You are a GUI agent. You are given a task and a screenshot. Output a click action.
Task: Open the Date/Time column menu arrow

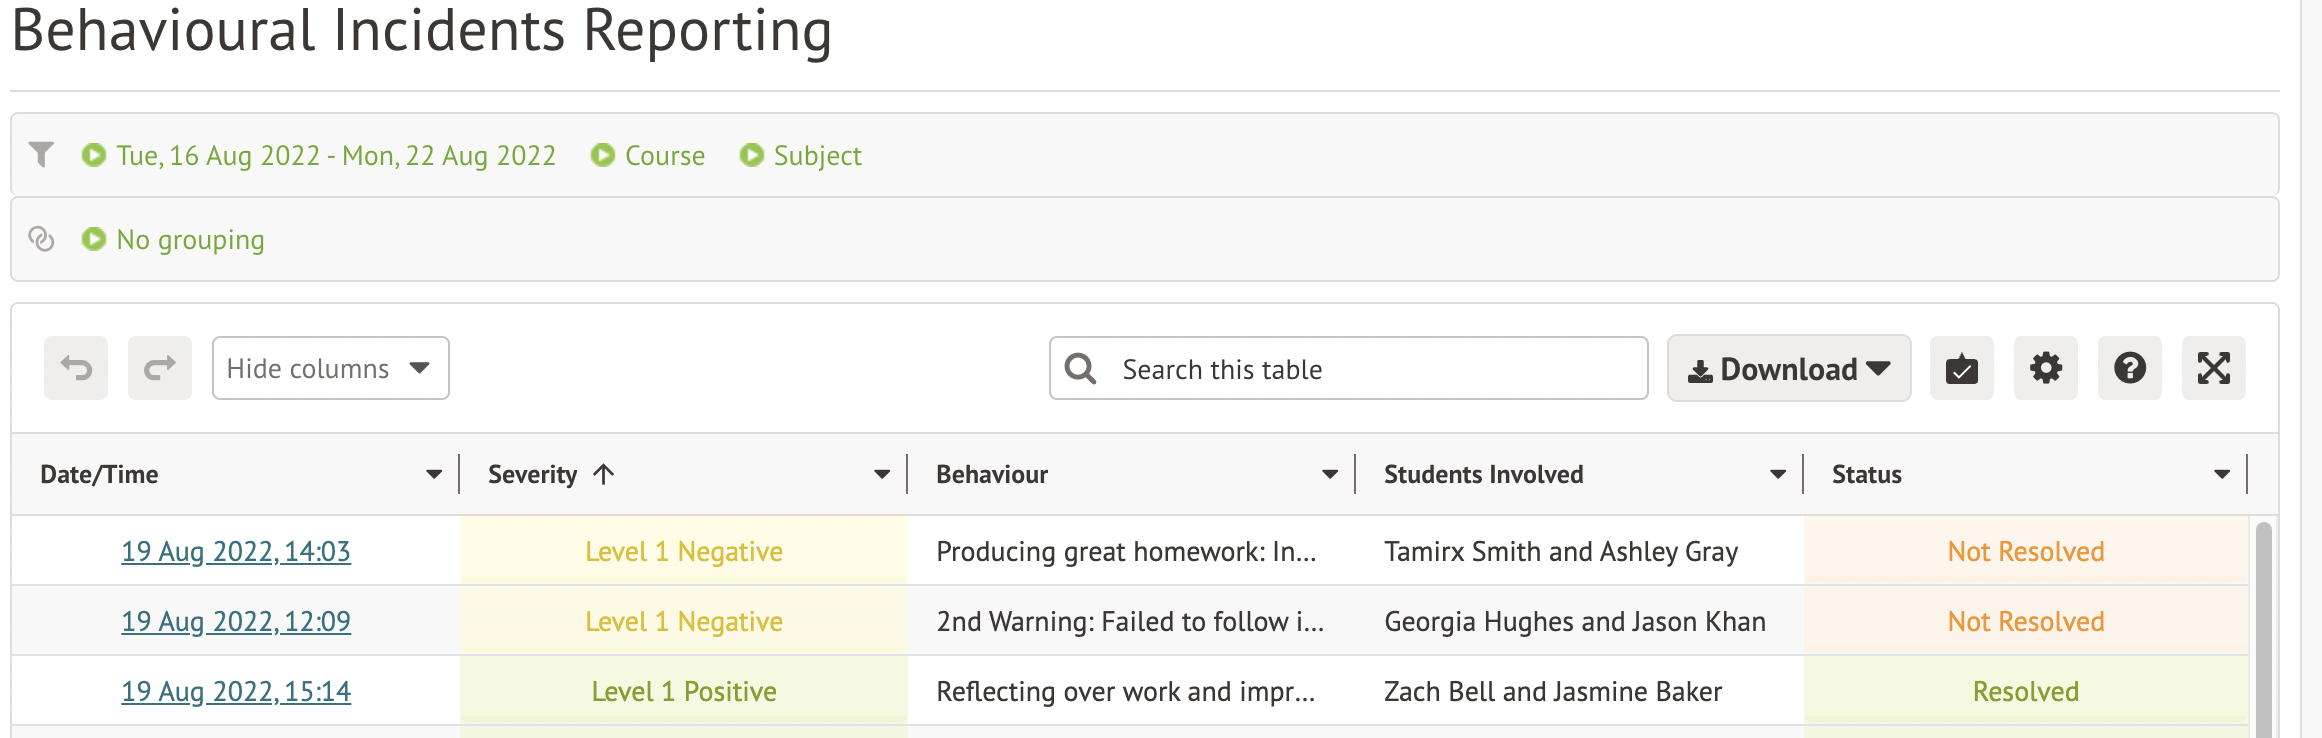(x=434, y=475)
